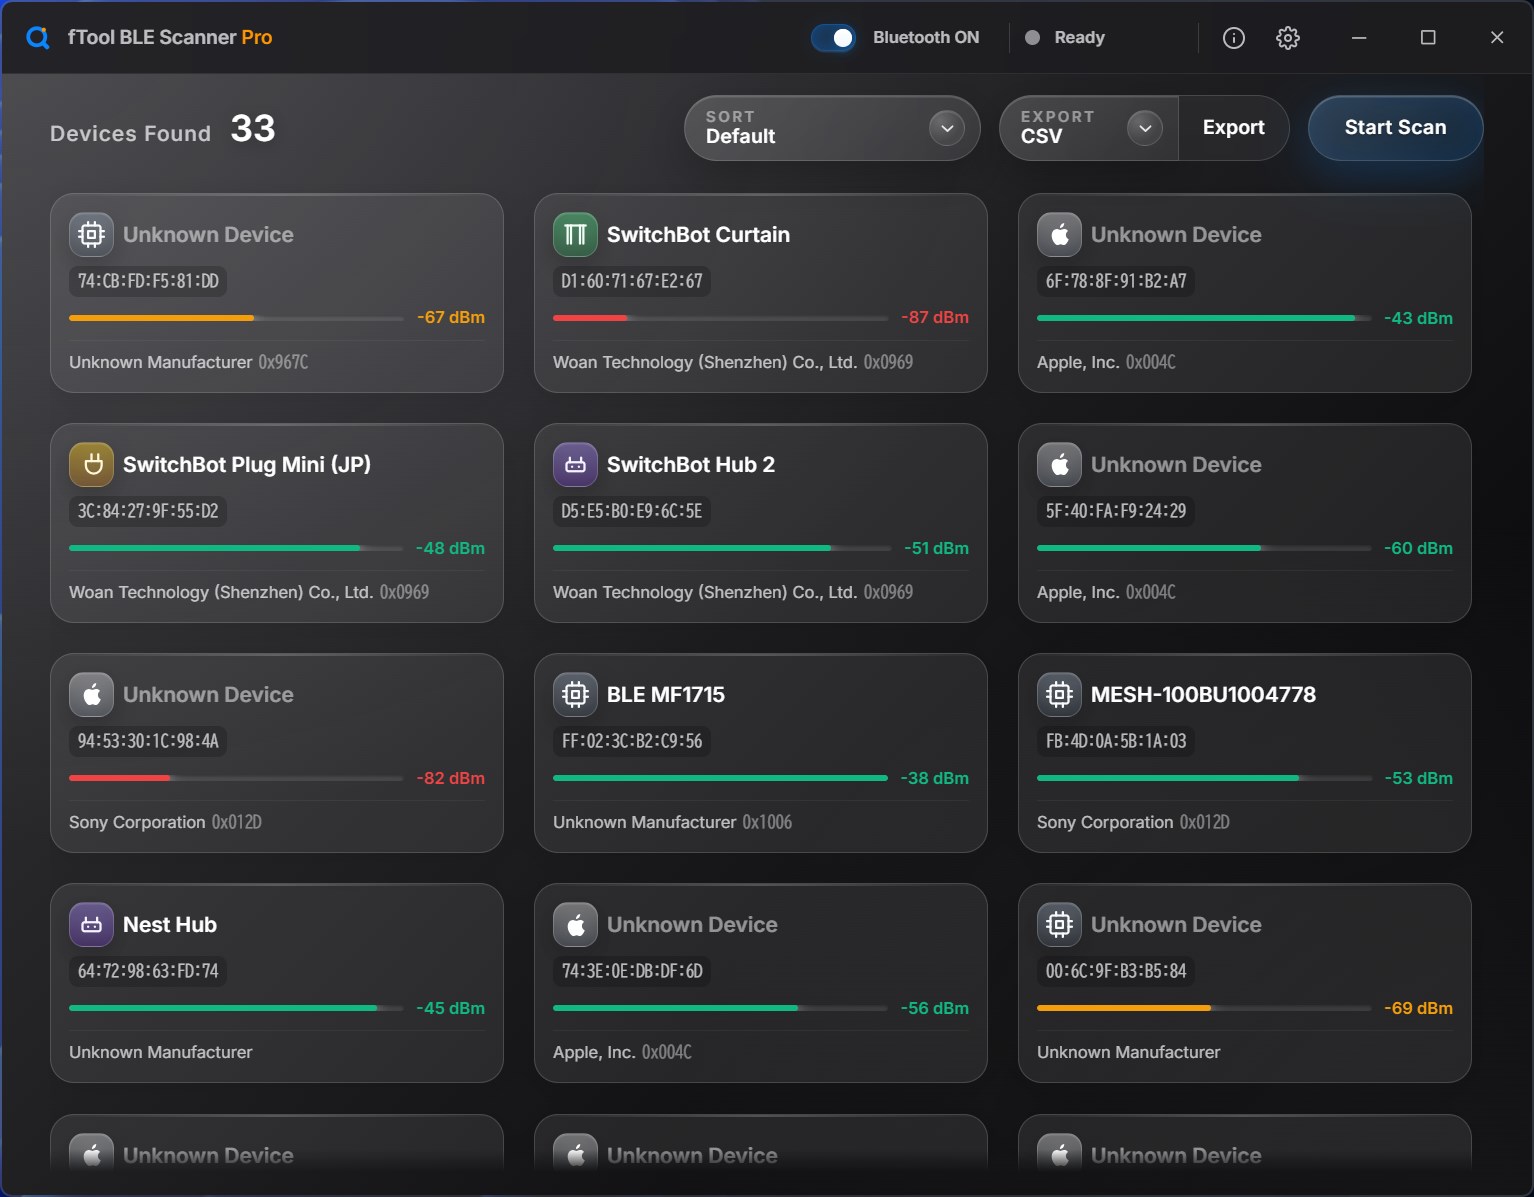
Task: Click the MESH-100BU1004778 device name
Action: 1203,695
